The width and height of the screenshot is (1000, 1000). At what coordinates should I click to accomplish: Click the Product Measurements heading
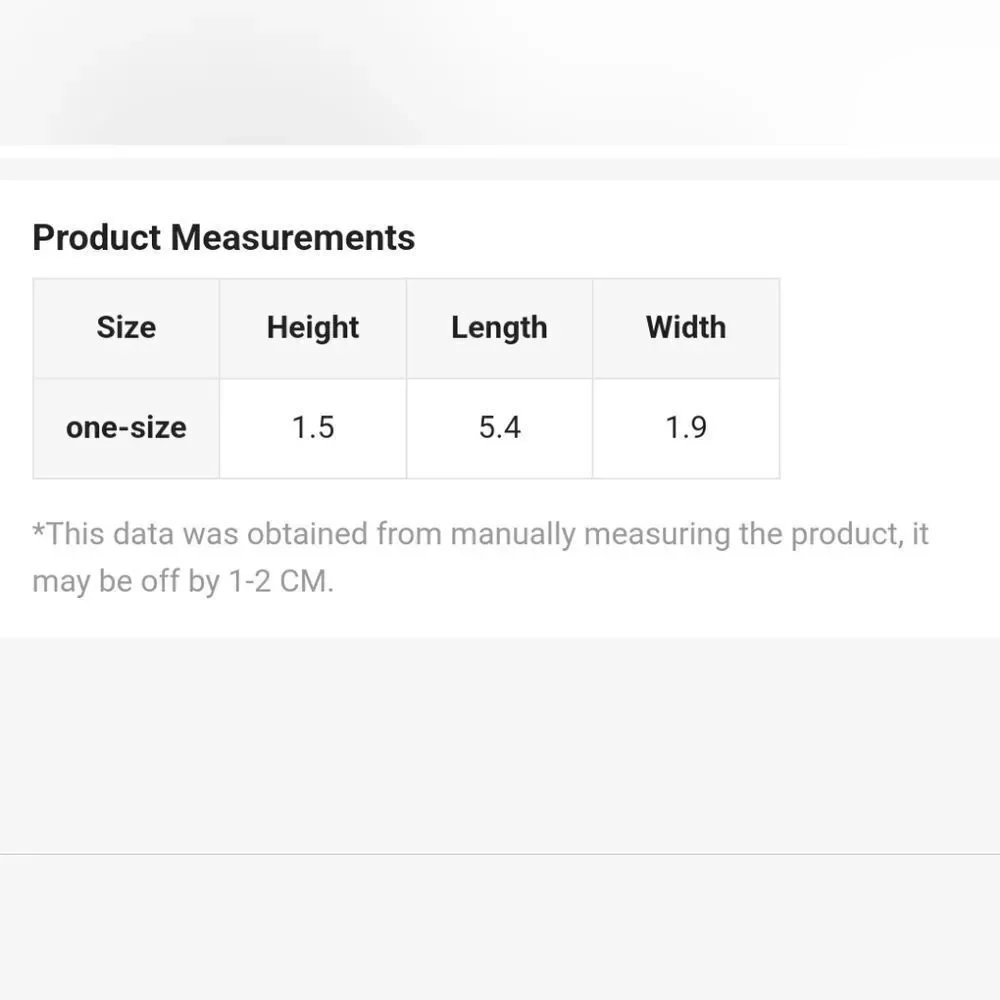point(224,238)
